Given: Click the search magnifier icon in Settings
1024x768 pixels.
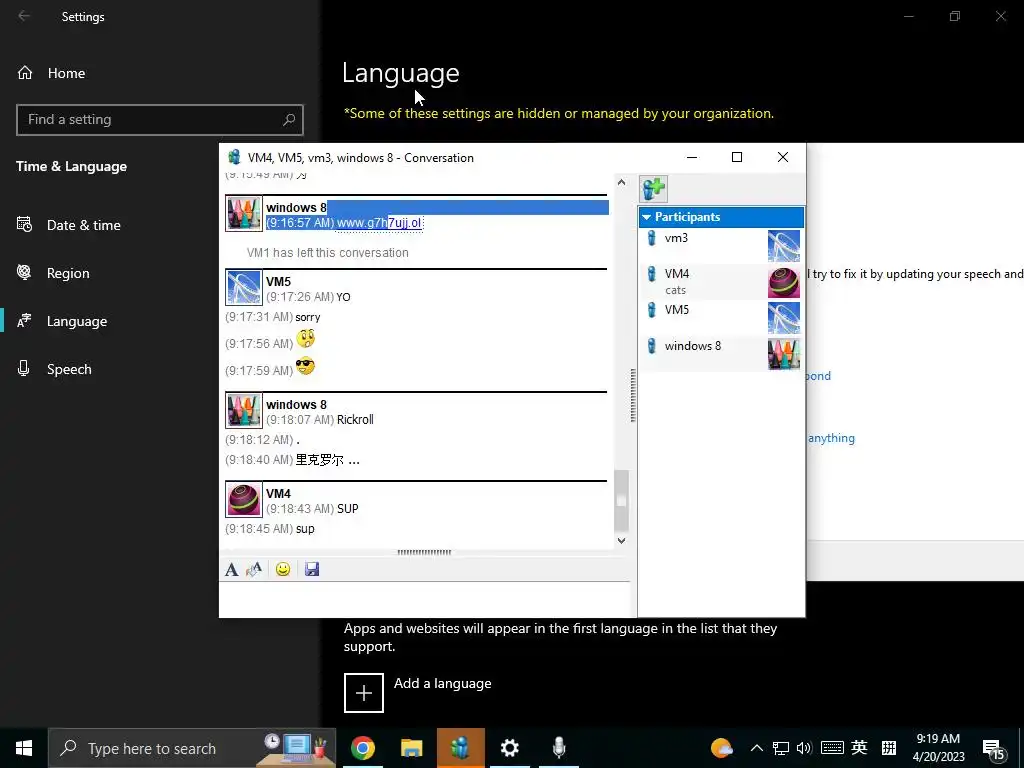Looking at the screenshot, I should coord(289,120).
